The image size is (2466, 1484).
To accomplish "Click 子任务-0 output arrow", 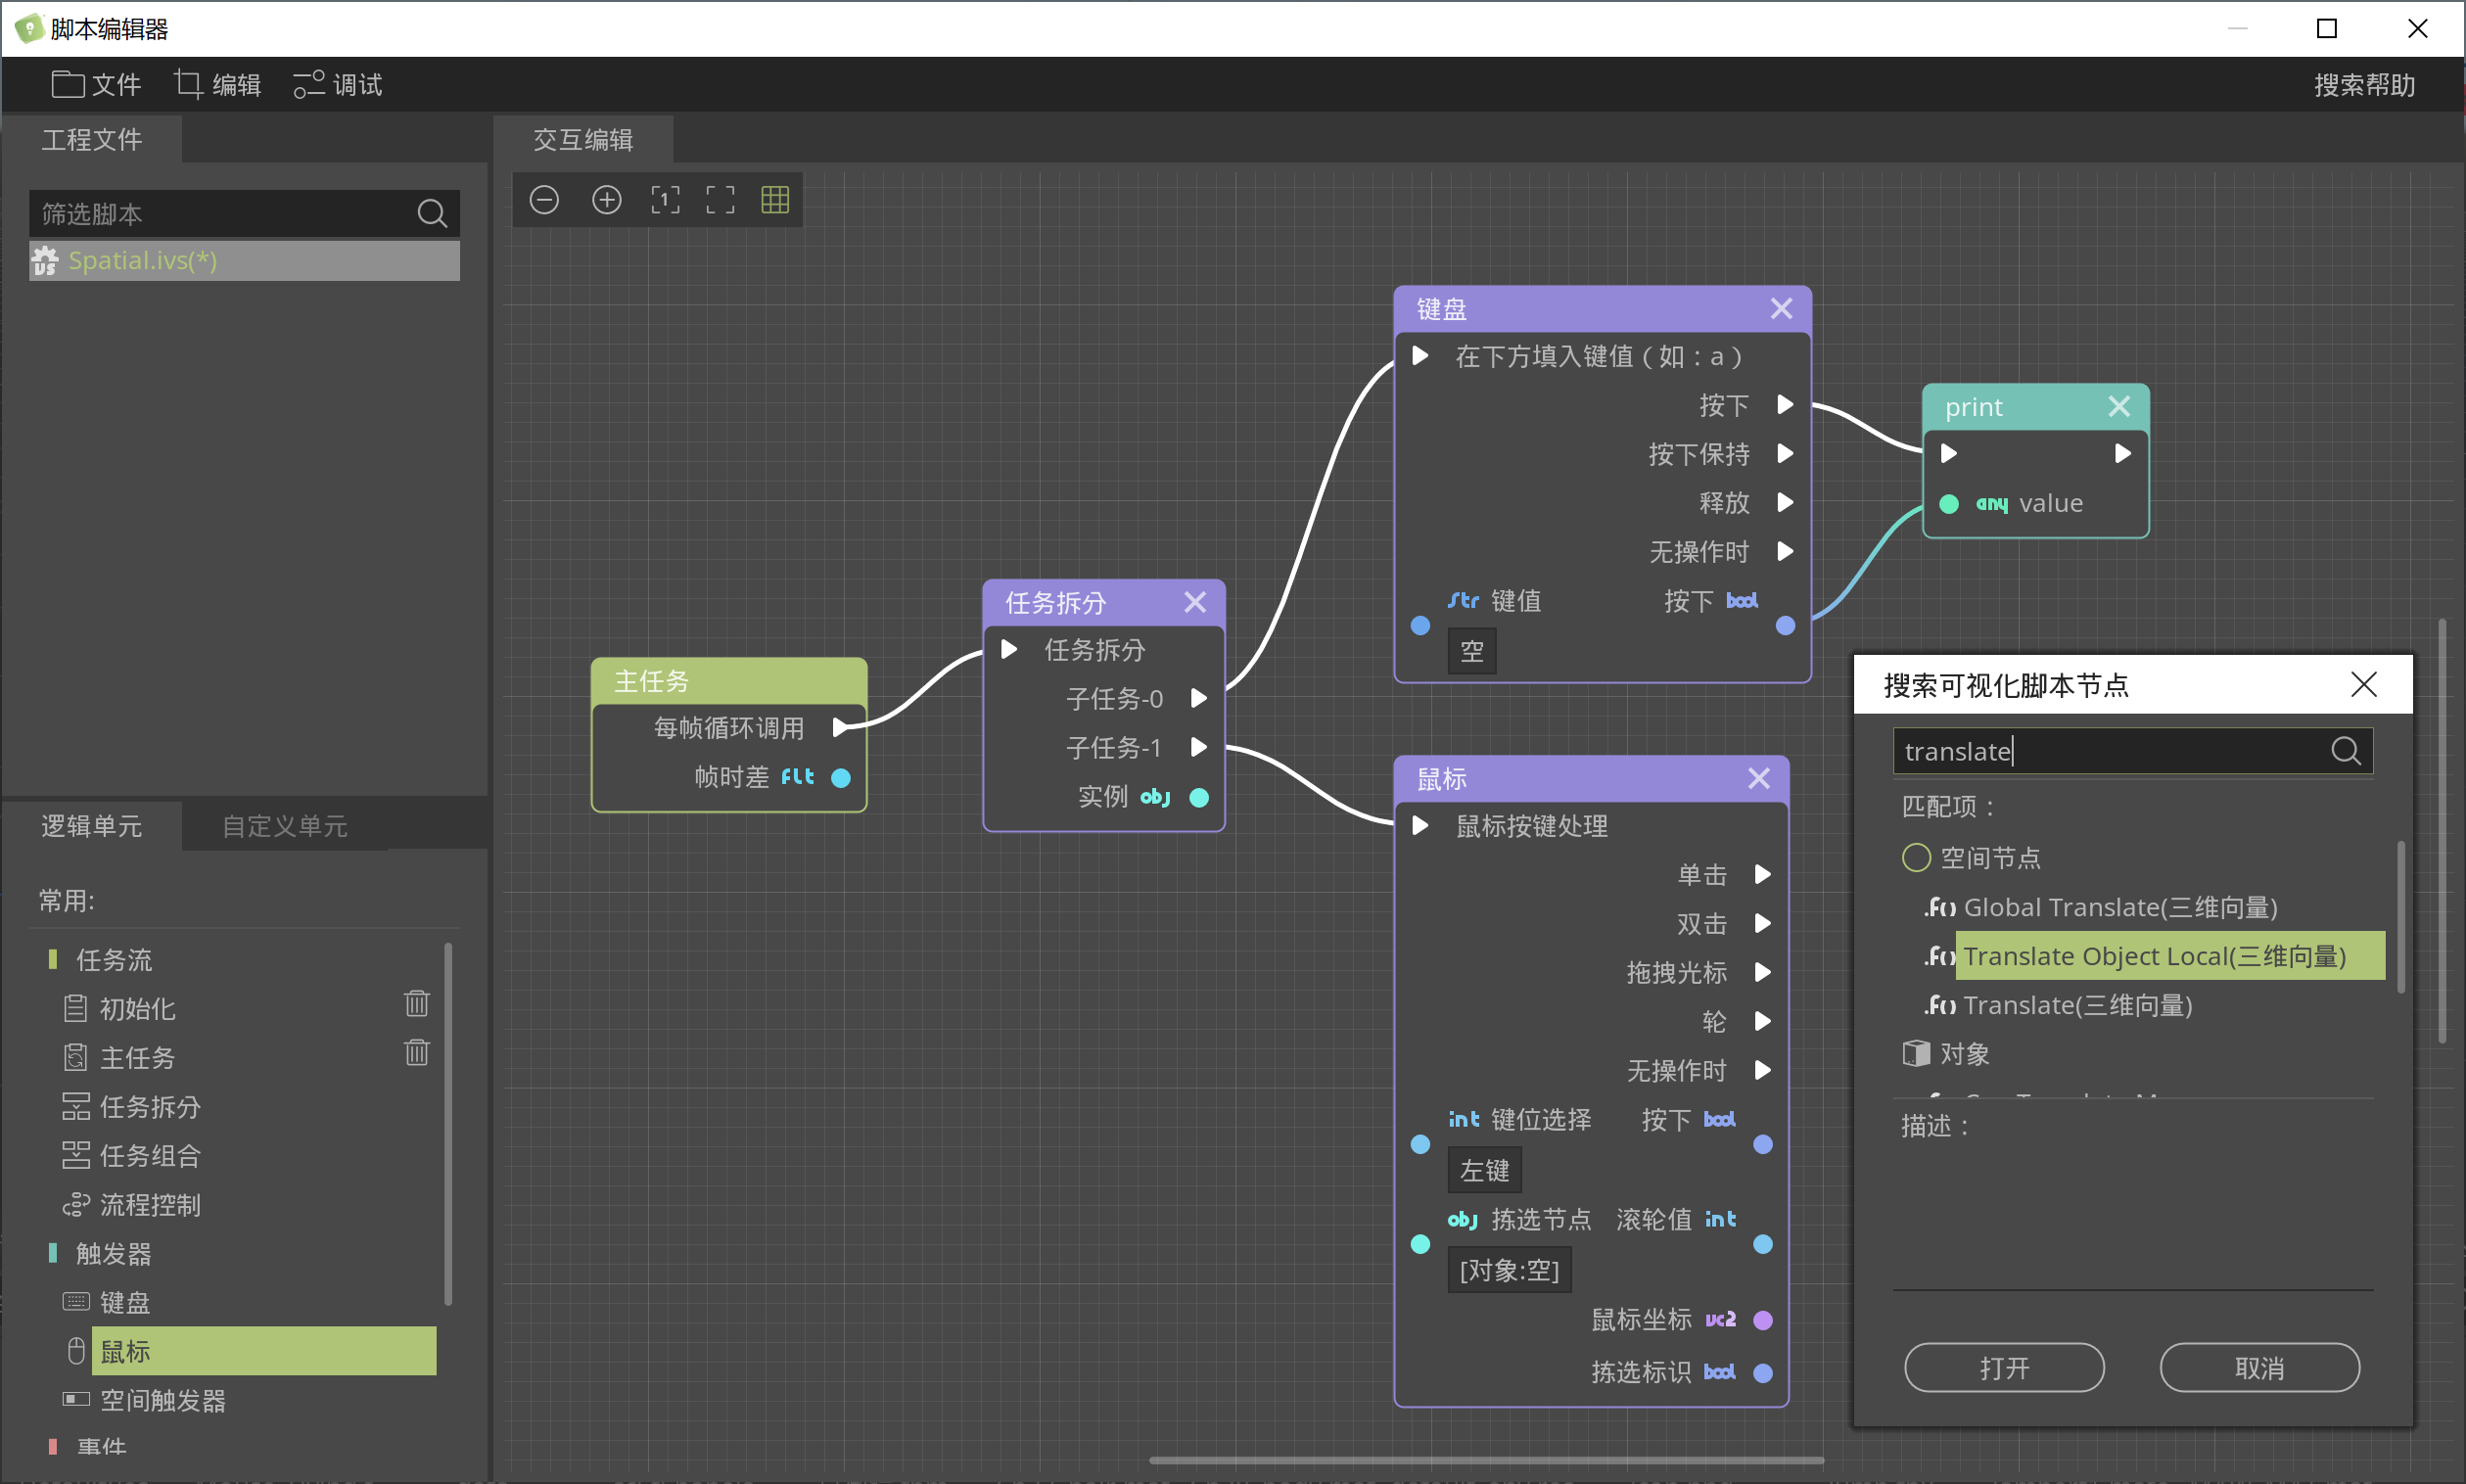I will coord(1199,698).
